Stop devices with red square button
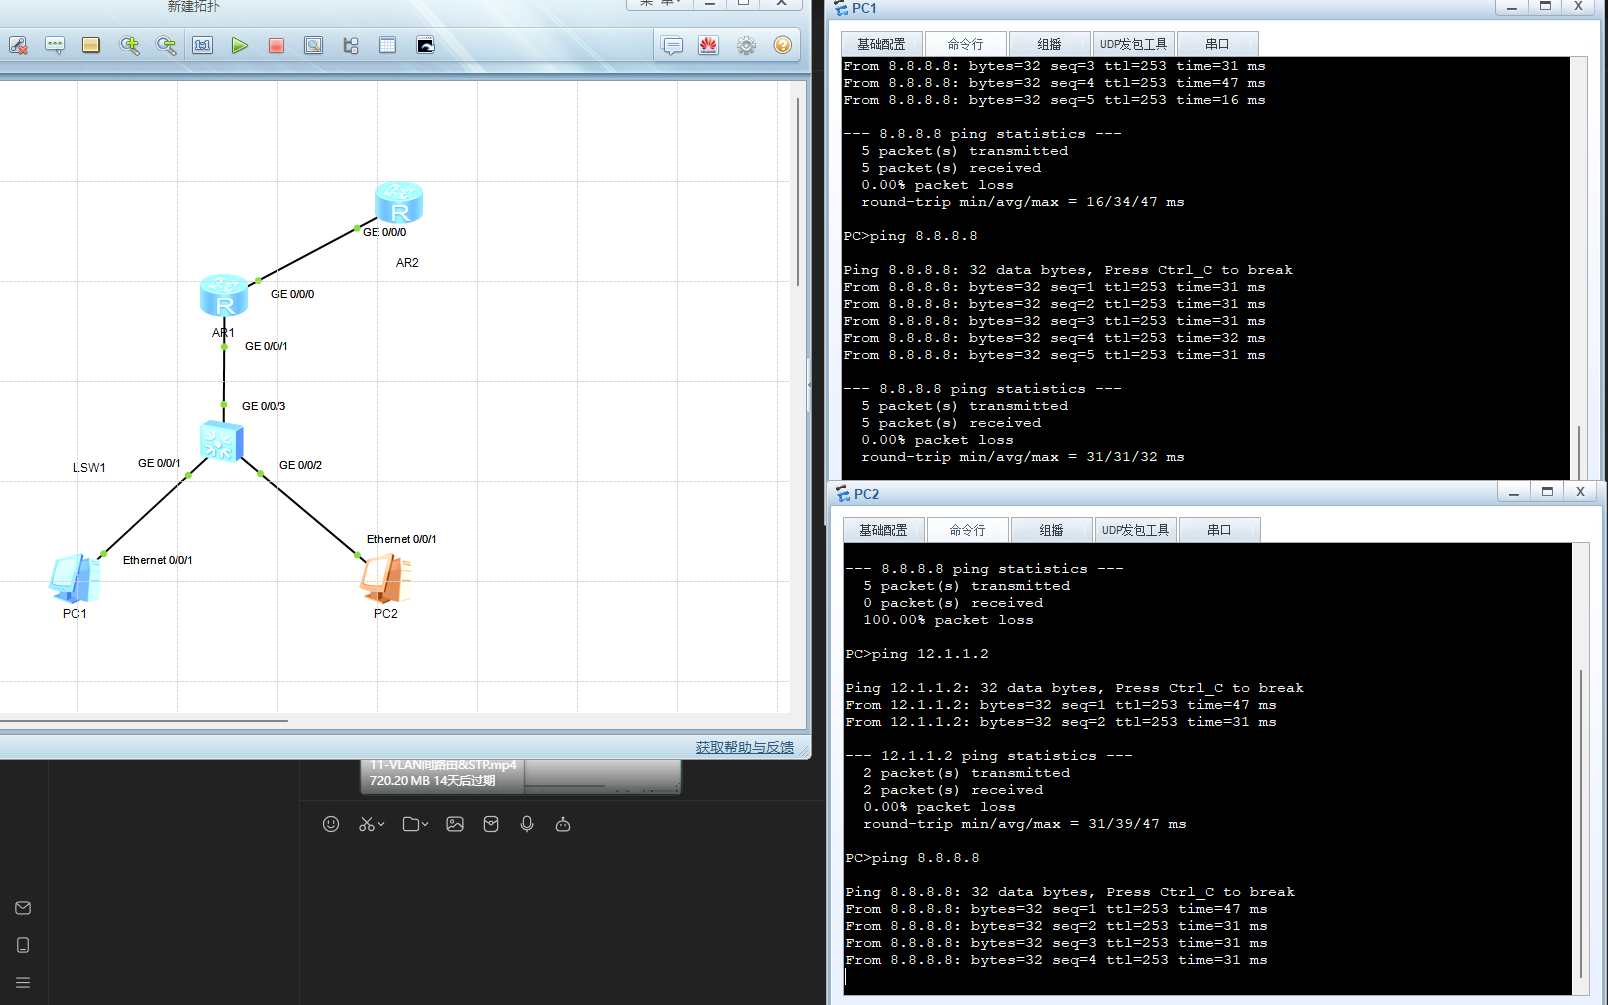The image size is (1608, 1005). (276, 45)
